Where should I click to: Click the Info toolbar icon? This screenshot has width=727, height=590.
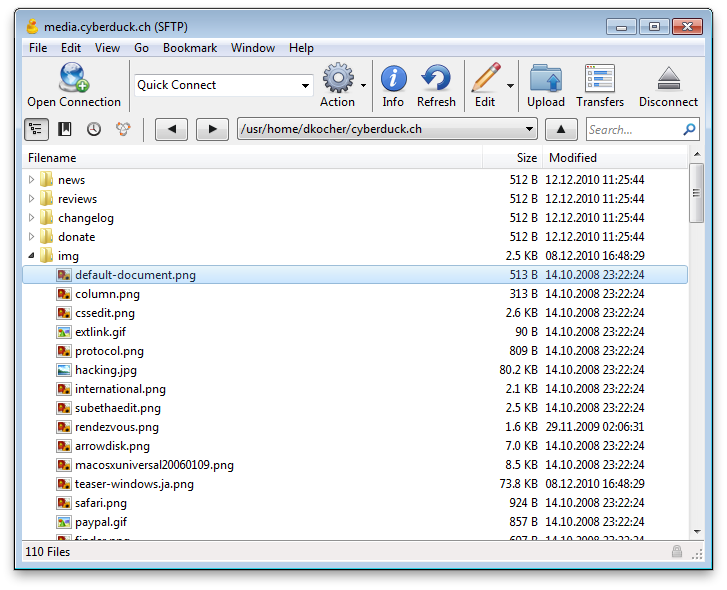pyautogui.click(x=393, y=79)
